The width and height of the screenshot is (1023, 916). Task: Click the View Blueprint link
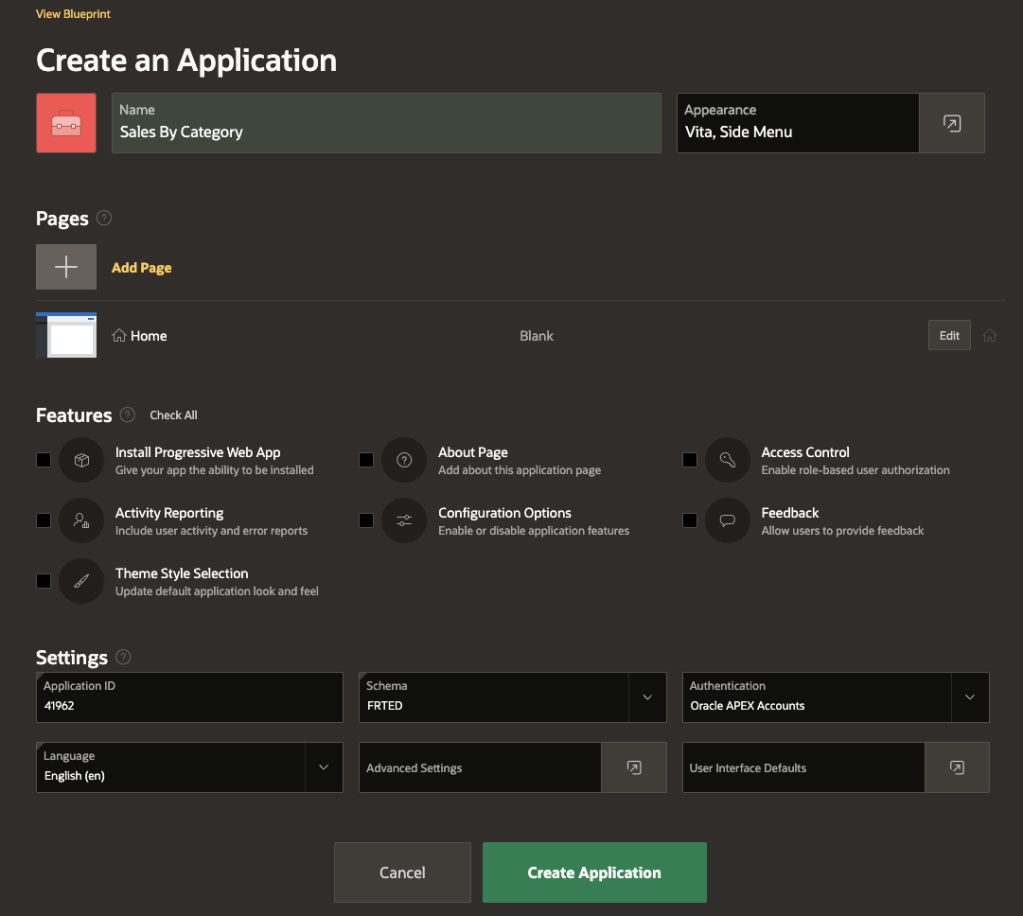coord(73,14)
